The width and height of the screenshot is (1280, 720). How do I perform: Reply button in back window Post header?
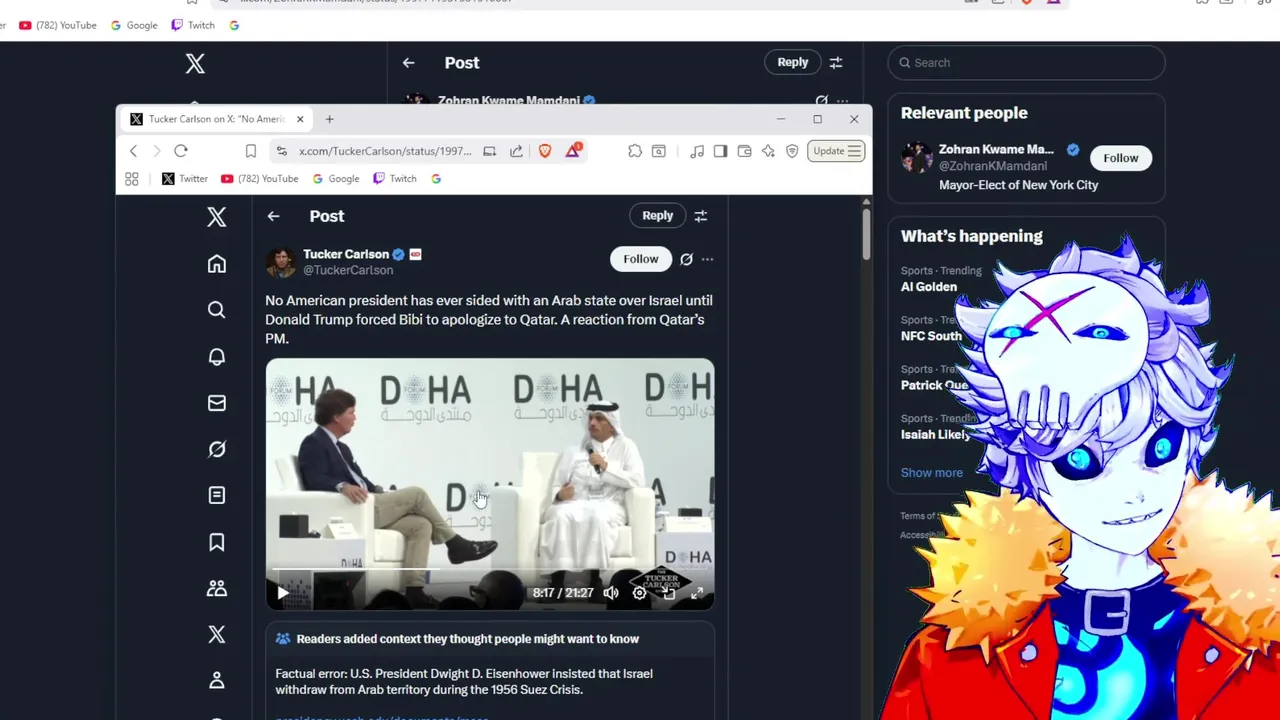[x=793, y=63]
